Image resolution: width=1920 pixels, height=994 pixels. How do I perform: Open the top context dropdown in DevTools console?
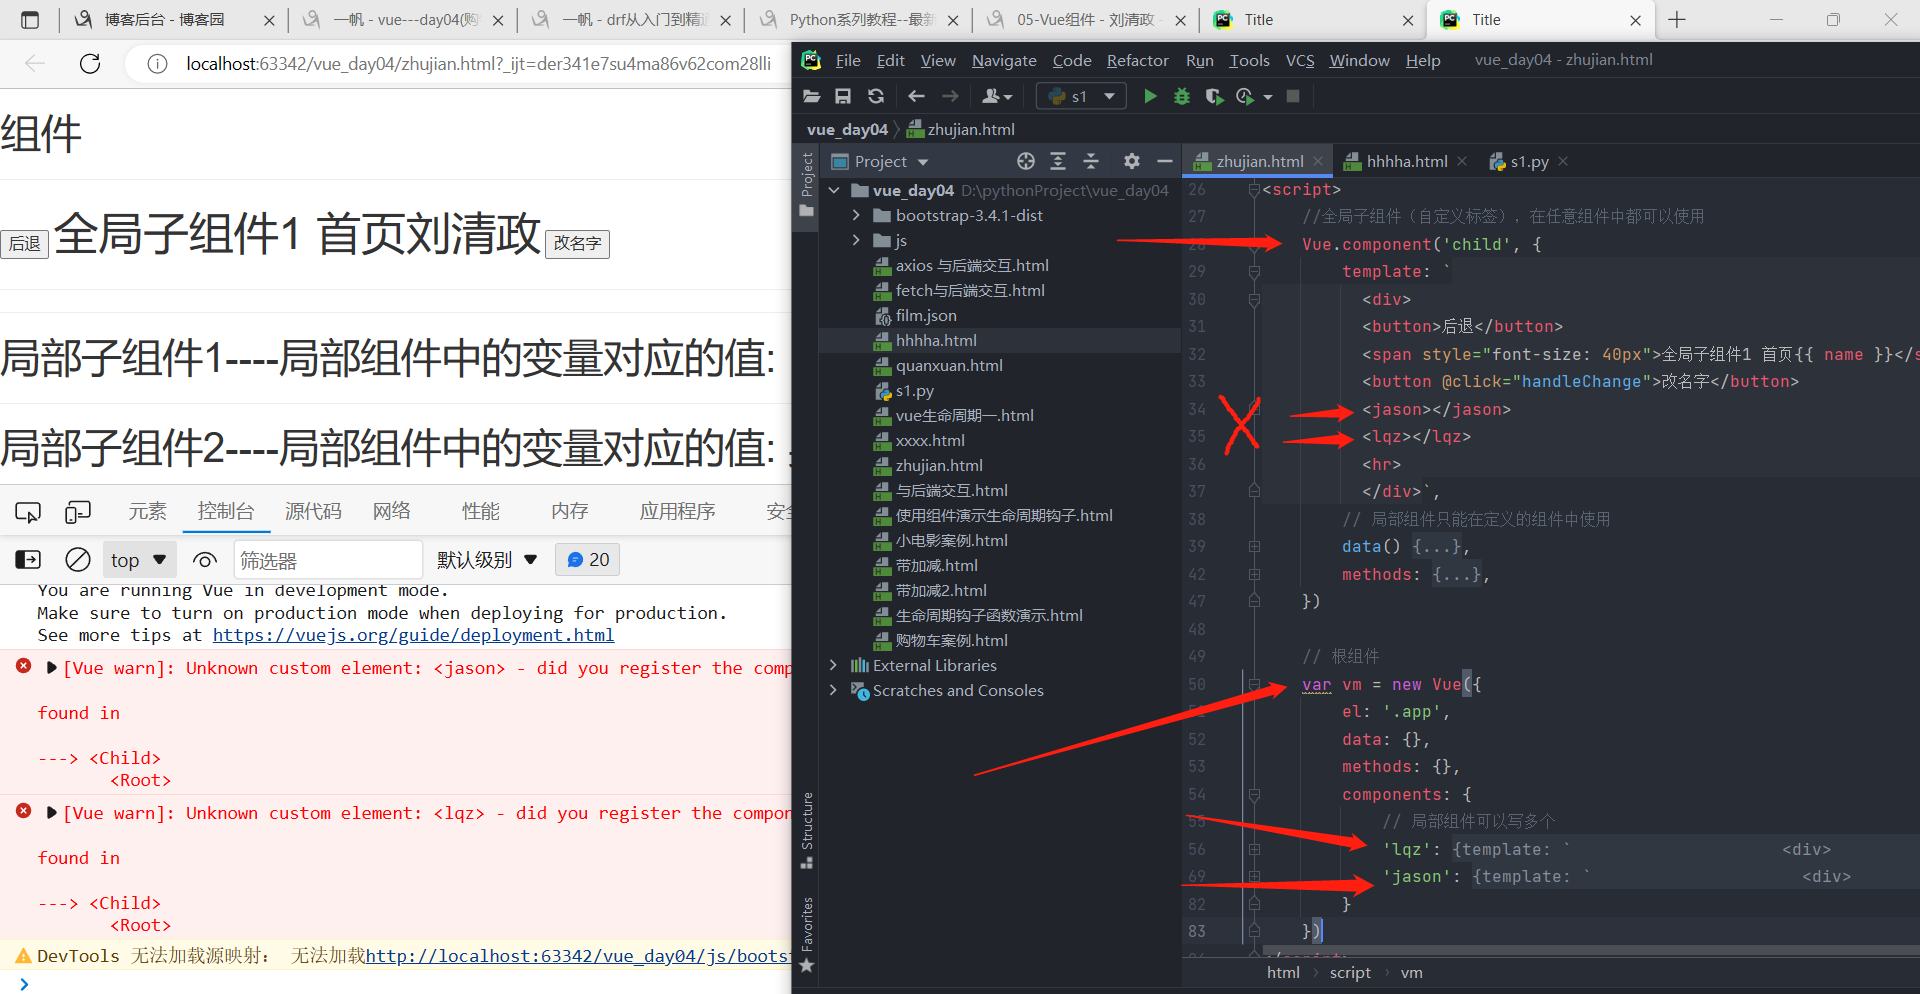[139, 560]
